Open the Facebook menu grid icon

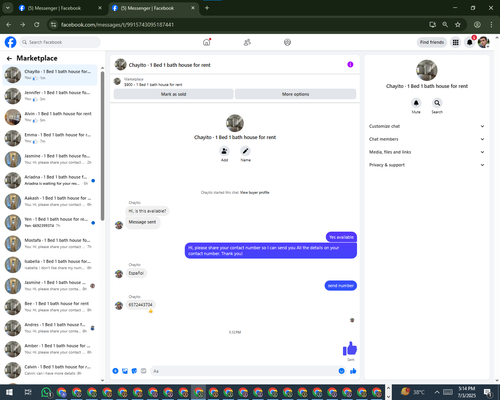point(455,42)
